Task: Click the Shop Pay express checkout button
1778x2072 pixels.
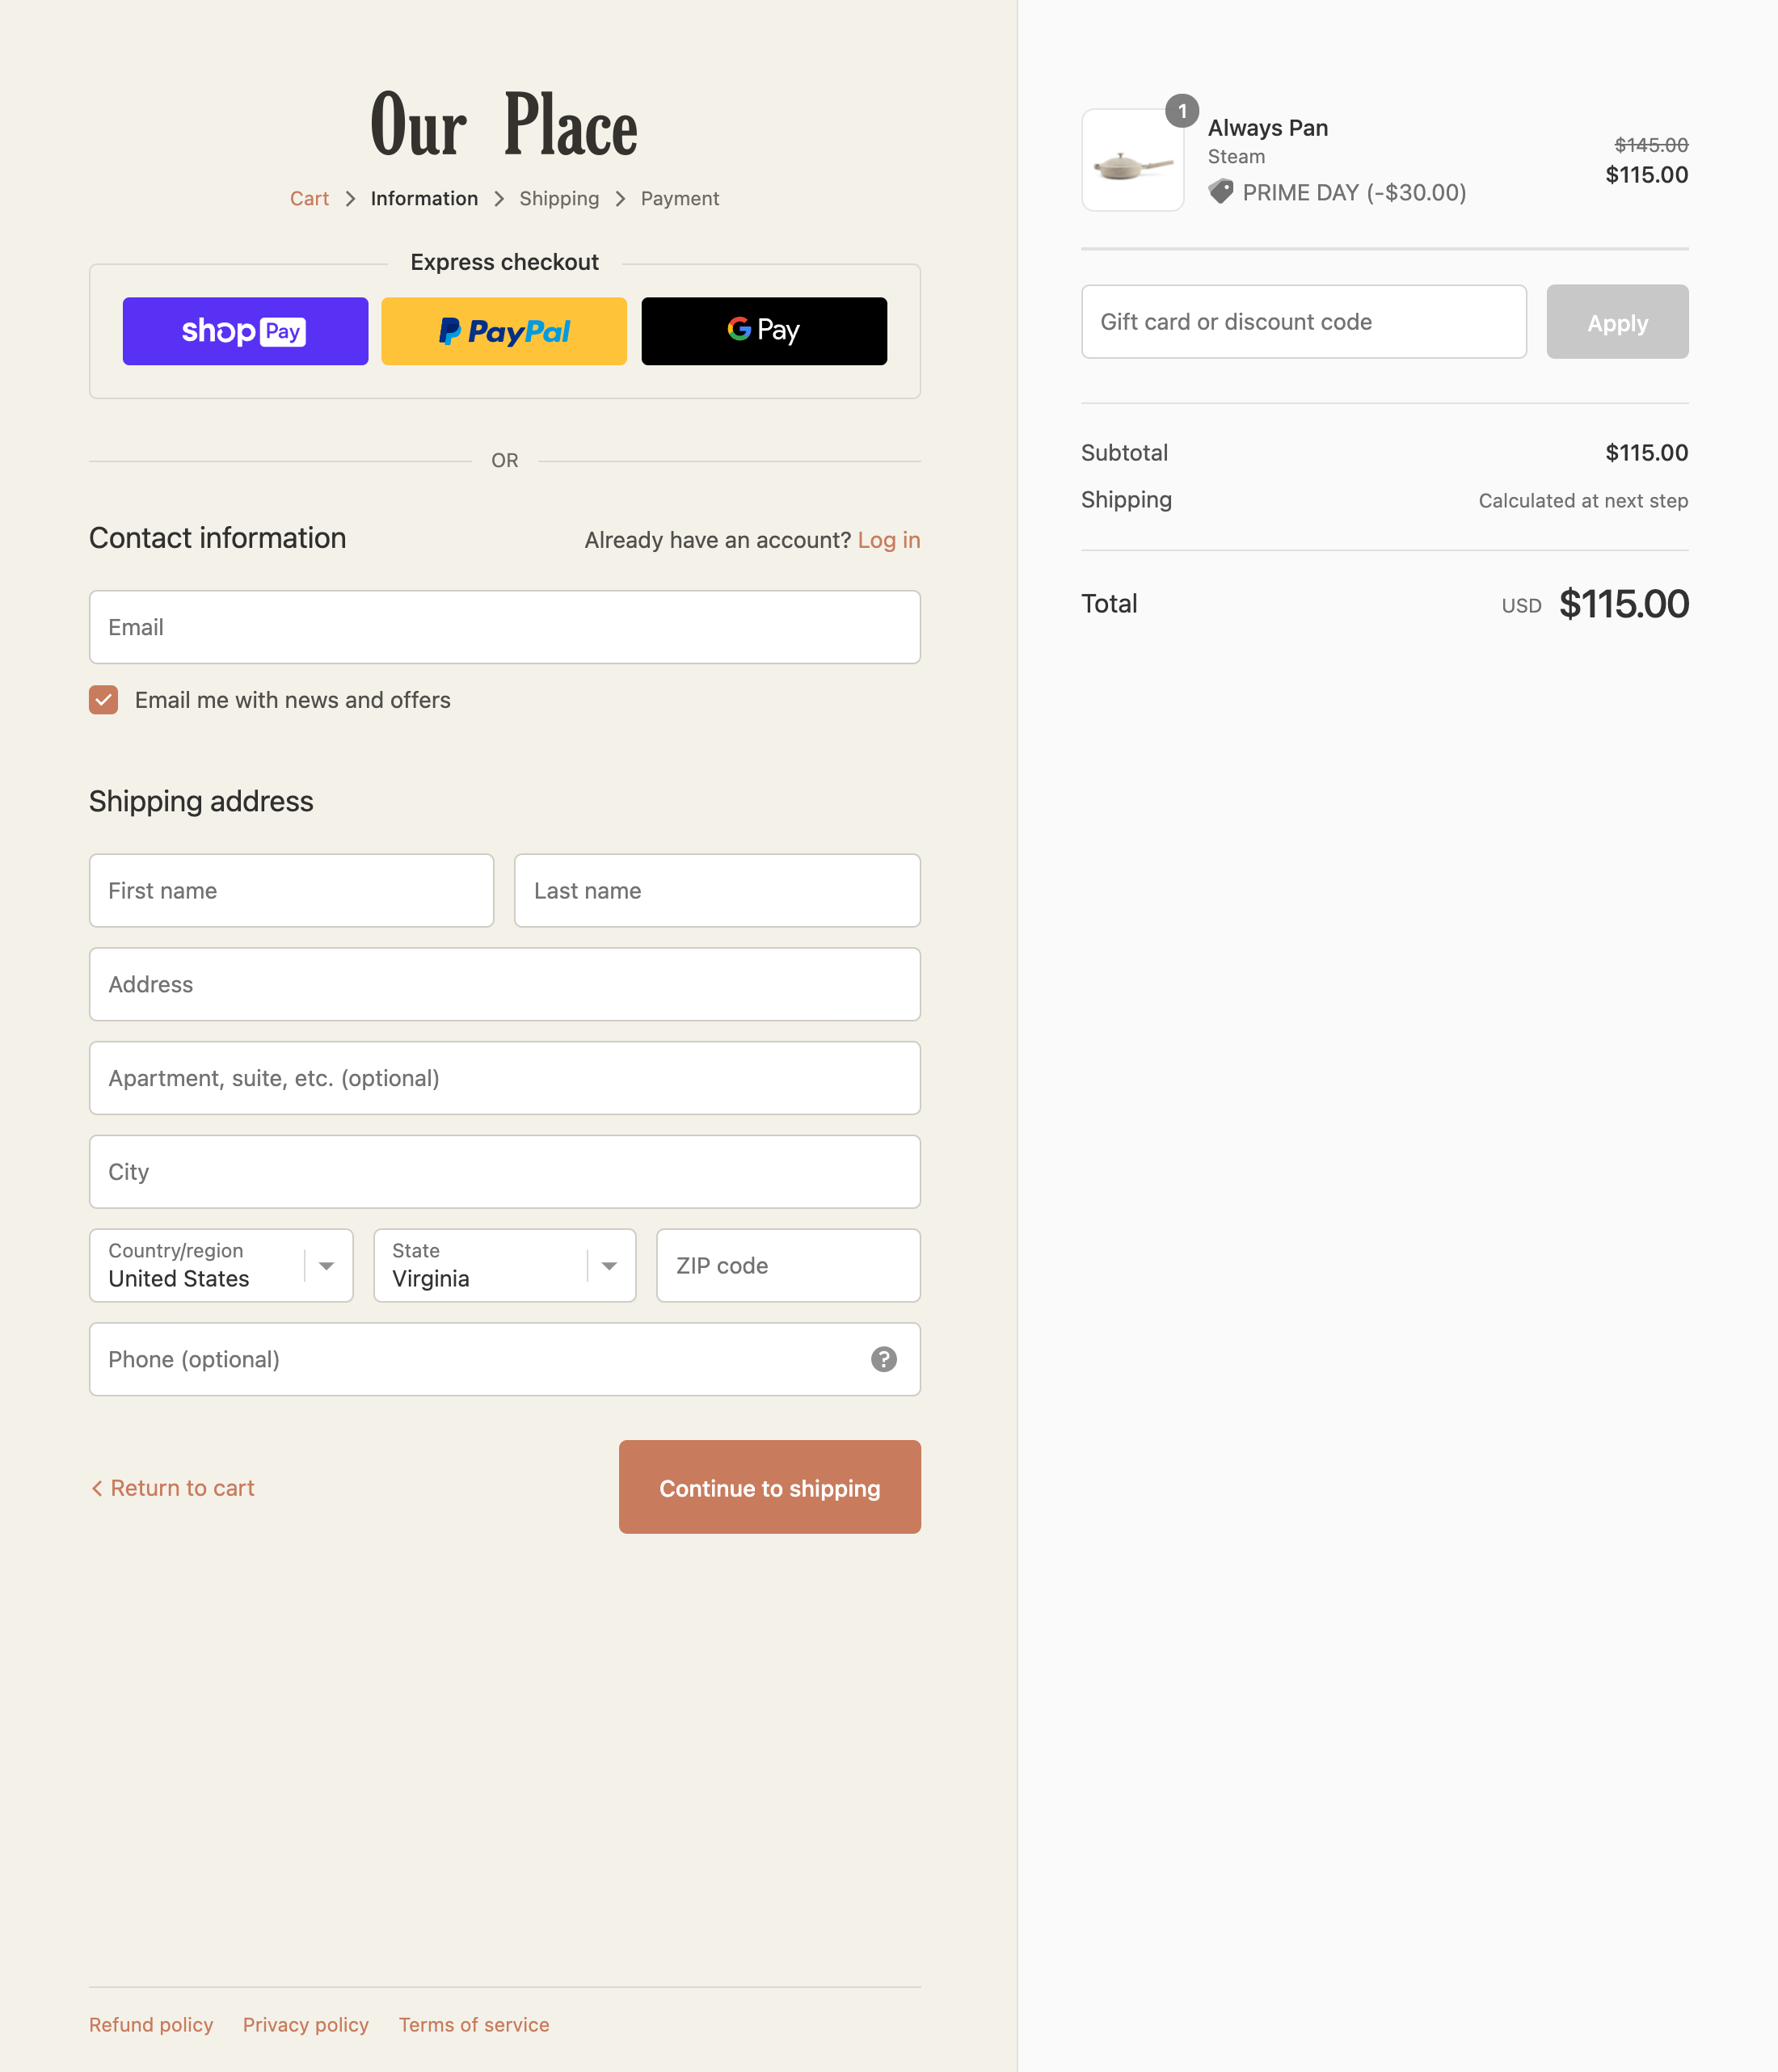Action: 245,331
